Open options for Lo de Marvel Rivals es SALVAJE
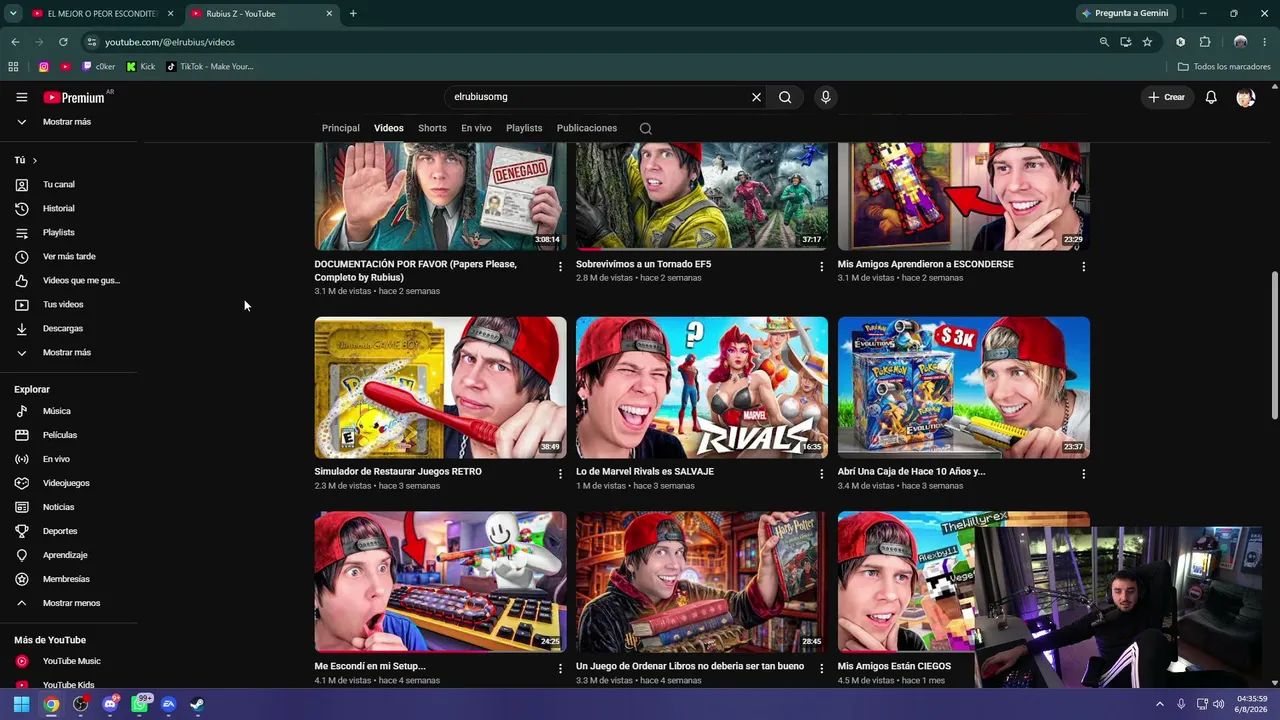 [822, 474]
